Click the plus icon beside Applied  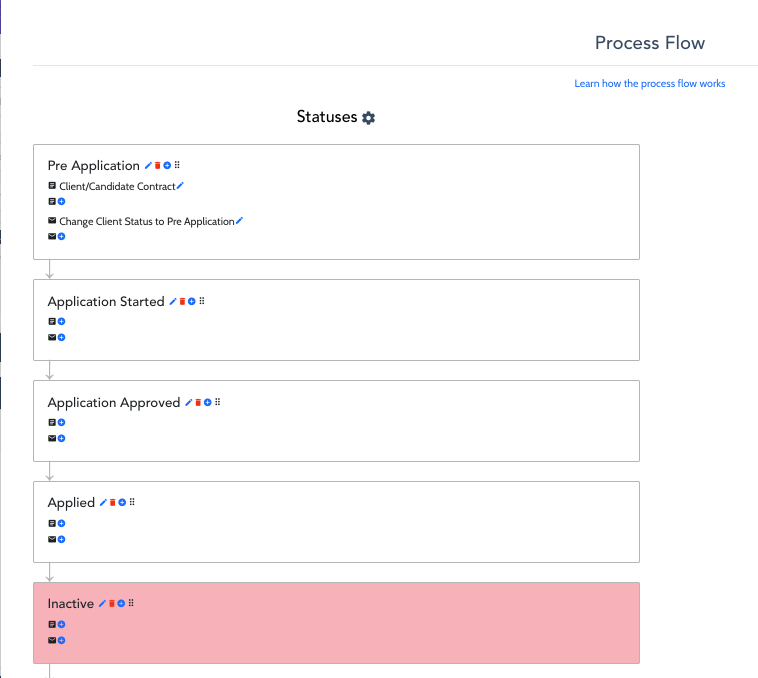pyautogui.click(x=122, y=502)
